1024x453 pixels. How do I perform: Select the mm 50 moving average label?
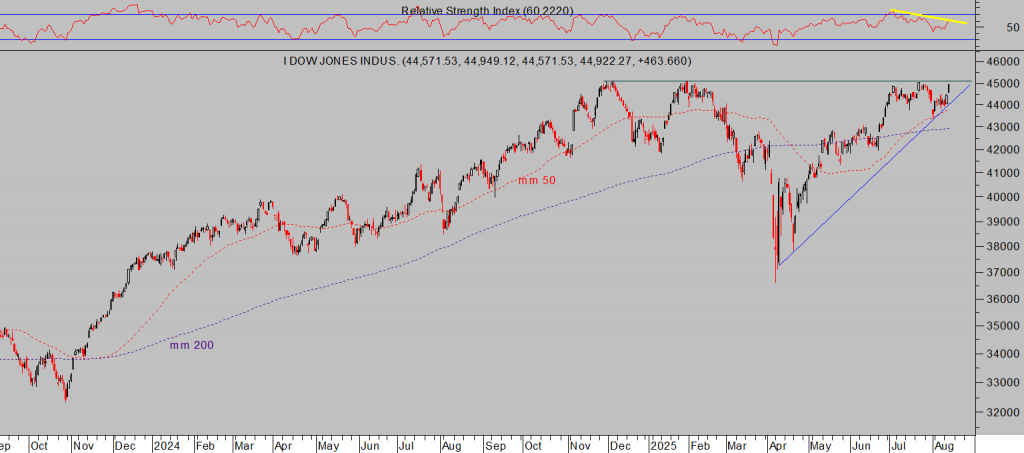[x=537, y=180]
